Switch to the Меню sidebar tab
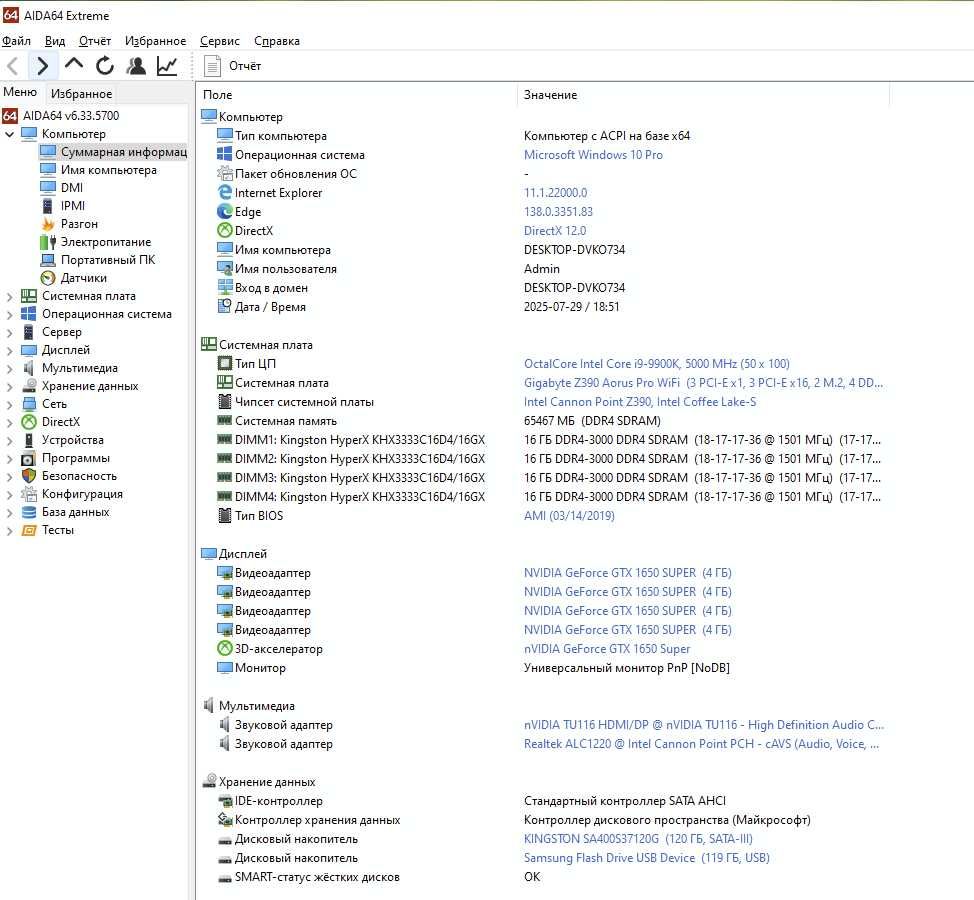This screenshot has height=900, width=974. (20, 93)
